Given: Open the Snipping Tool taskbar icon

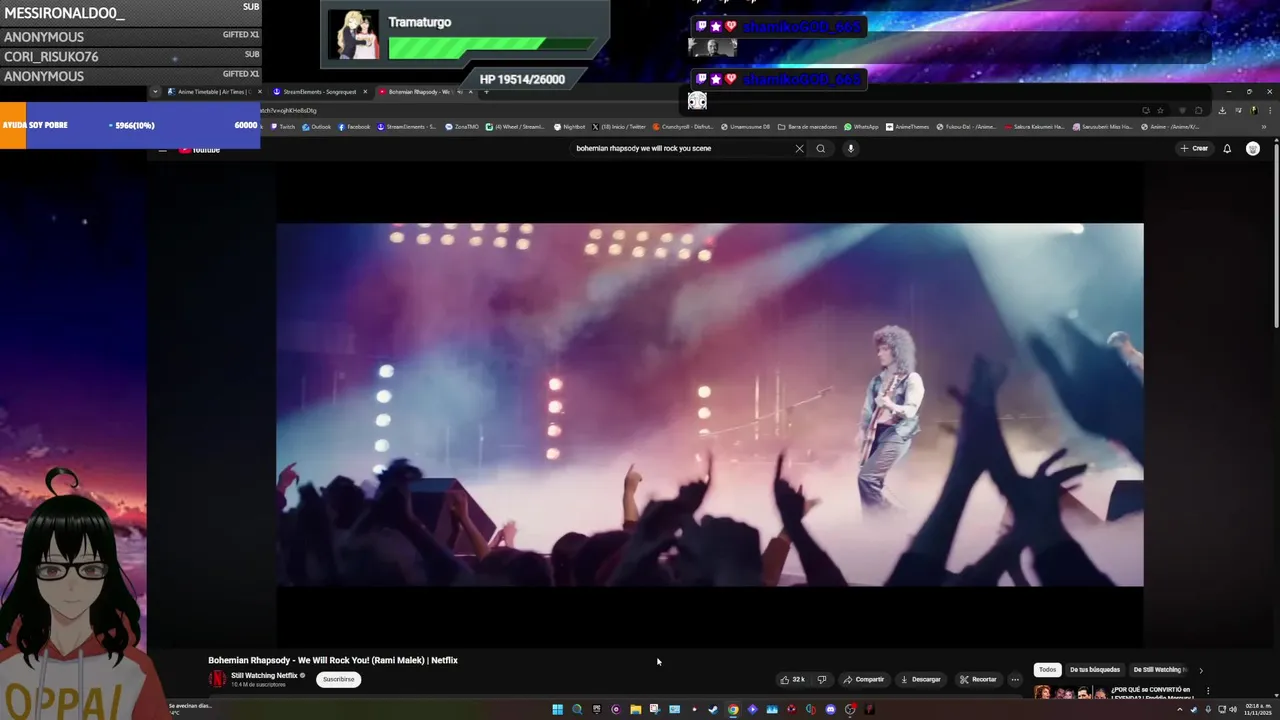Looking at the screenshot, I should coord(655,710).
